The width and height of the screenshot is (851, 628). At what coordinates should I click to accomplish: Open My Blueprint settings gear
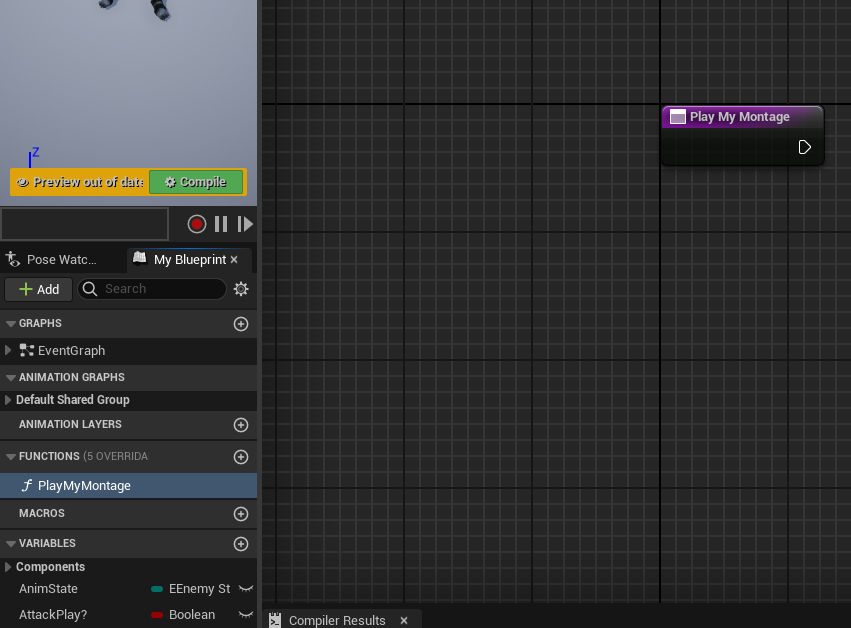click(x=241, y=289)
